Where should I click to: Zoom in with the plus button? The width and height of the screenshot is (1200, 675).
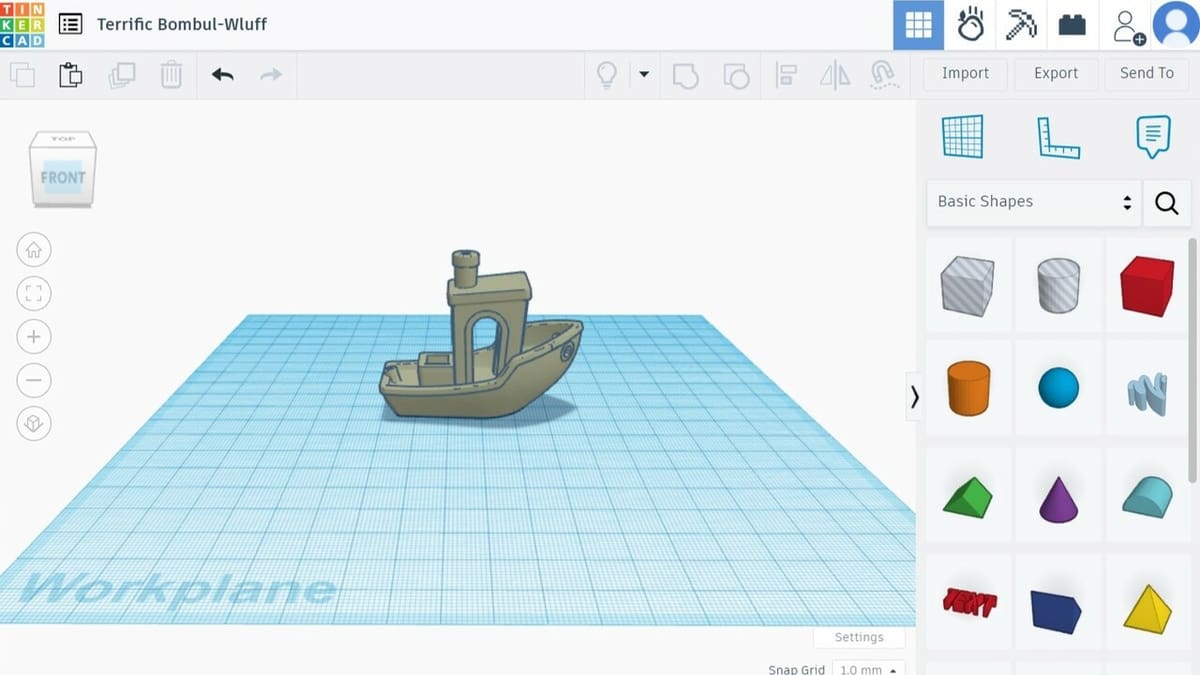coord(34,337)
